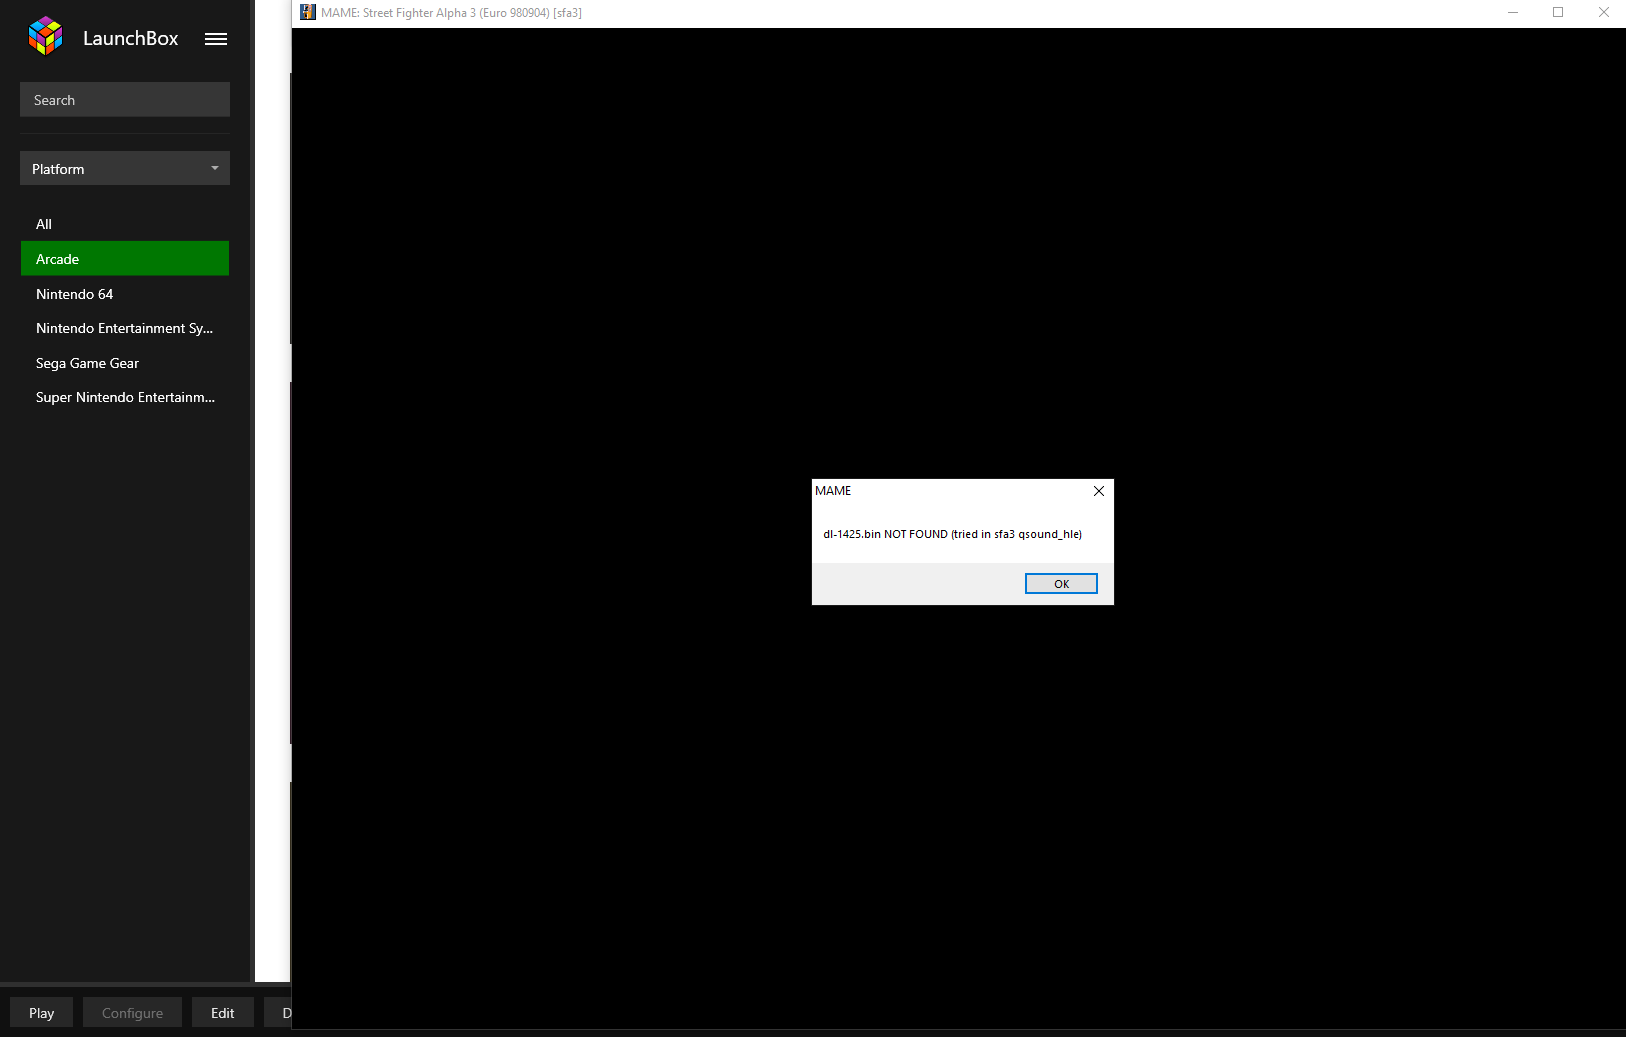The width and height of the screenshot is (1626, 1037).
Task: Click the 'dl-1425.bin NOT FOUND' message
Action: [x=952, y=534]
